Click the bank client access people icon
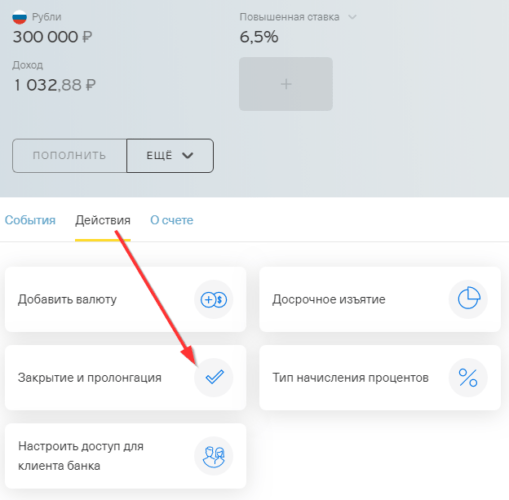The height and width of the screenshot is (500, 509). tap(214, 456)
